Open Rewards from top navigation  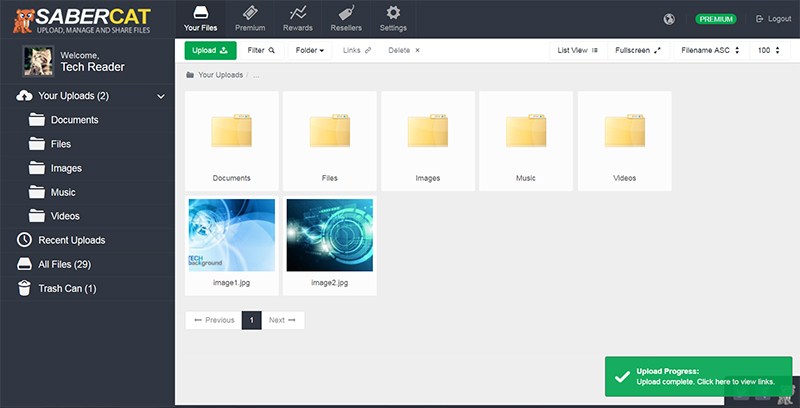297,19
